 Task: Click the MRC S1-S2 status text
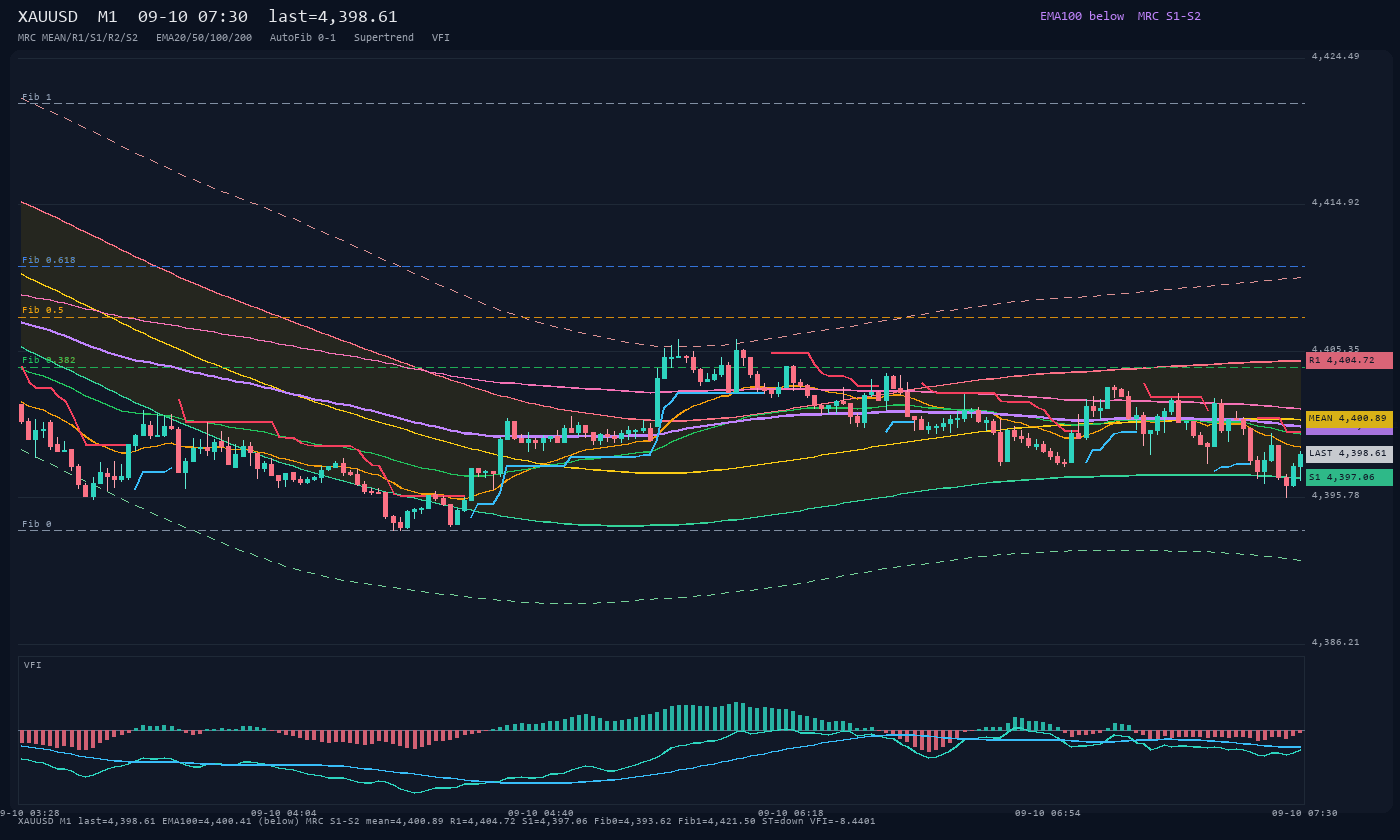[x=1169, y=16]
